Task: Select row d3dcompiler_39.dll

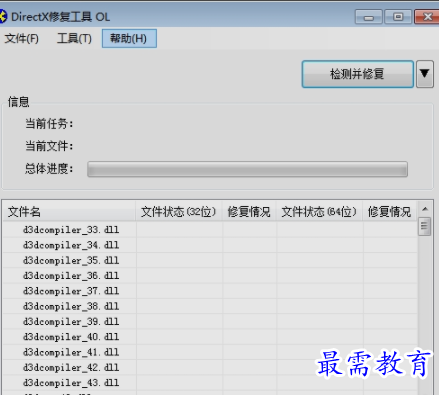Action: point(210,322)
